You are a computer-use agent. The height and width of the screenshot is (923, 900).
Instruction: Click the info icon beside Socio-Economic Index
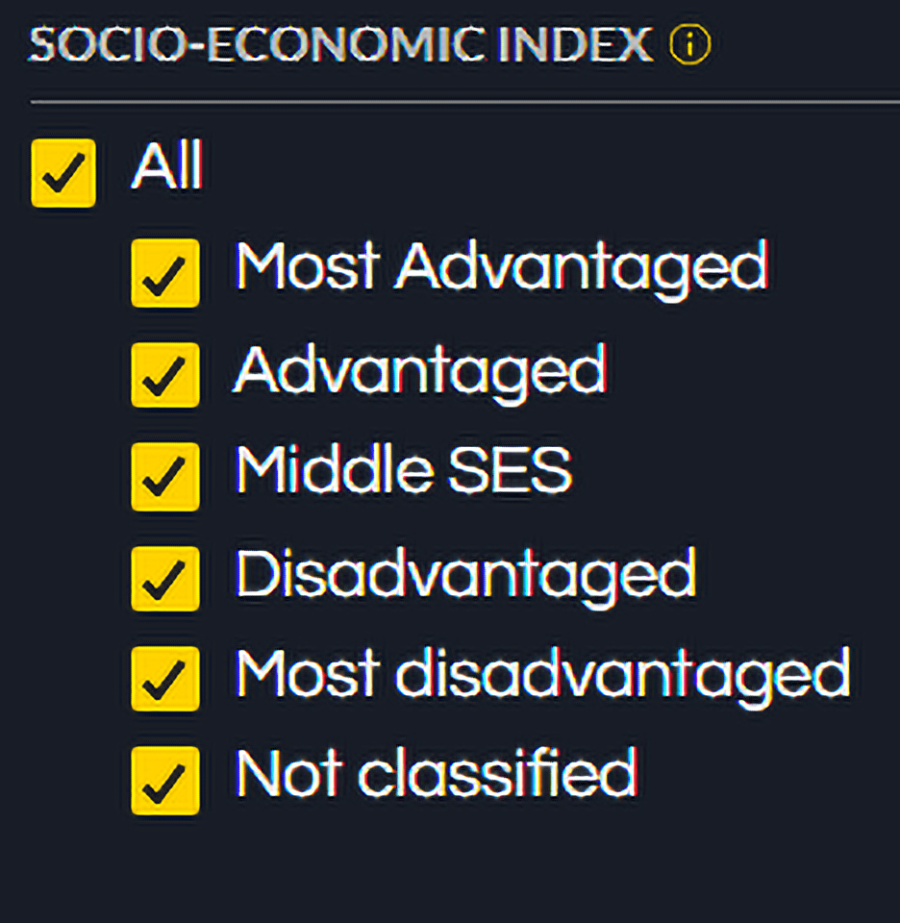pyautogui.click(x=690, y=45)
